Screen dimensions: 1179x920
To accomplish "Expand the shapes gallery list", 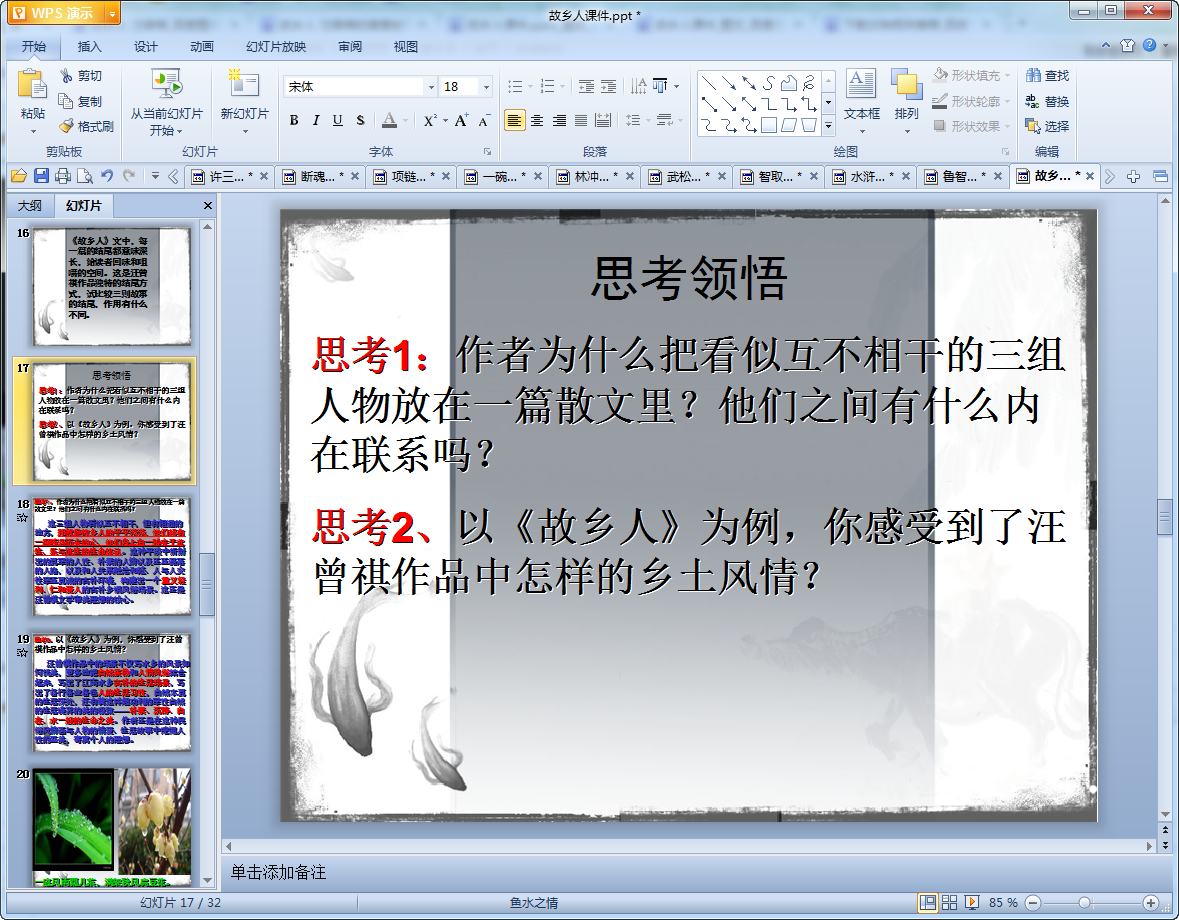I will pyautogui.click(x=829, y=126).
